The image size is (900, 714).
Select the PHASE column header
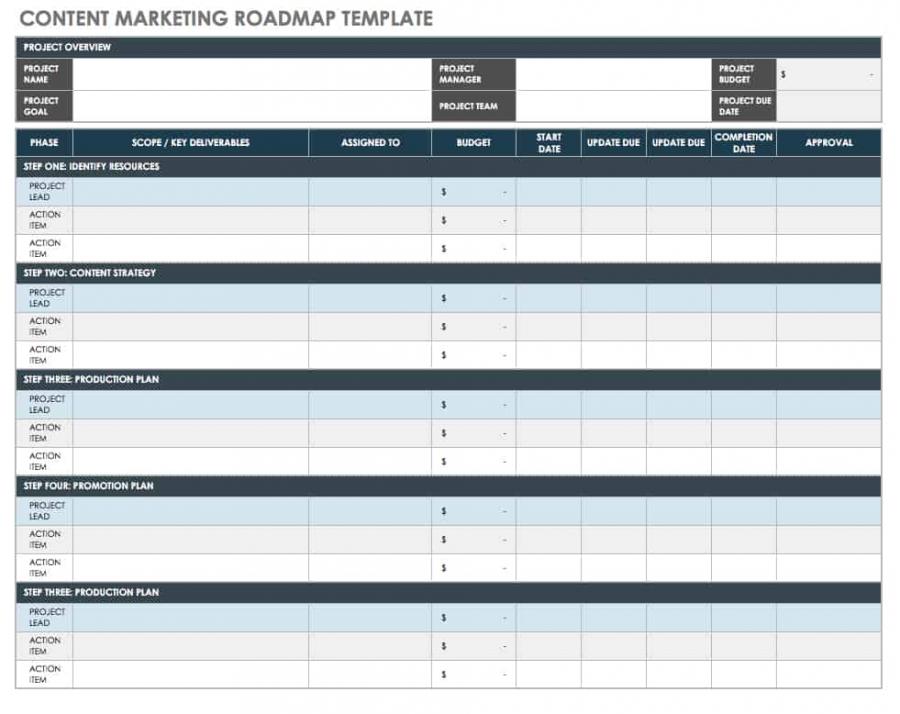[44, 142]
